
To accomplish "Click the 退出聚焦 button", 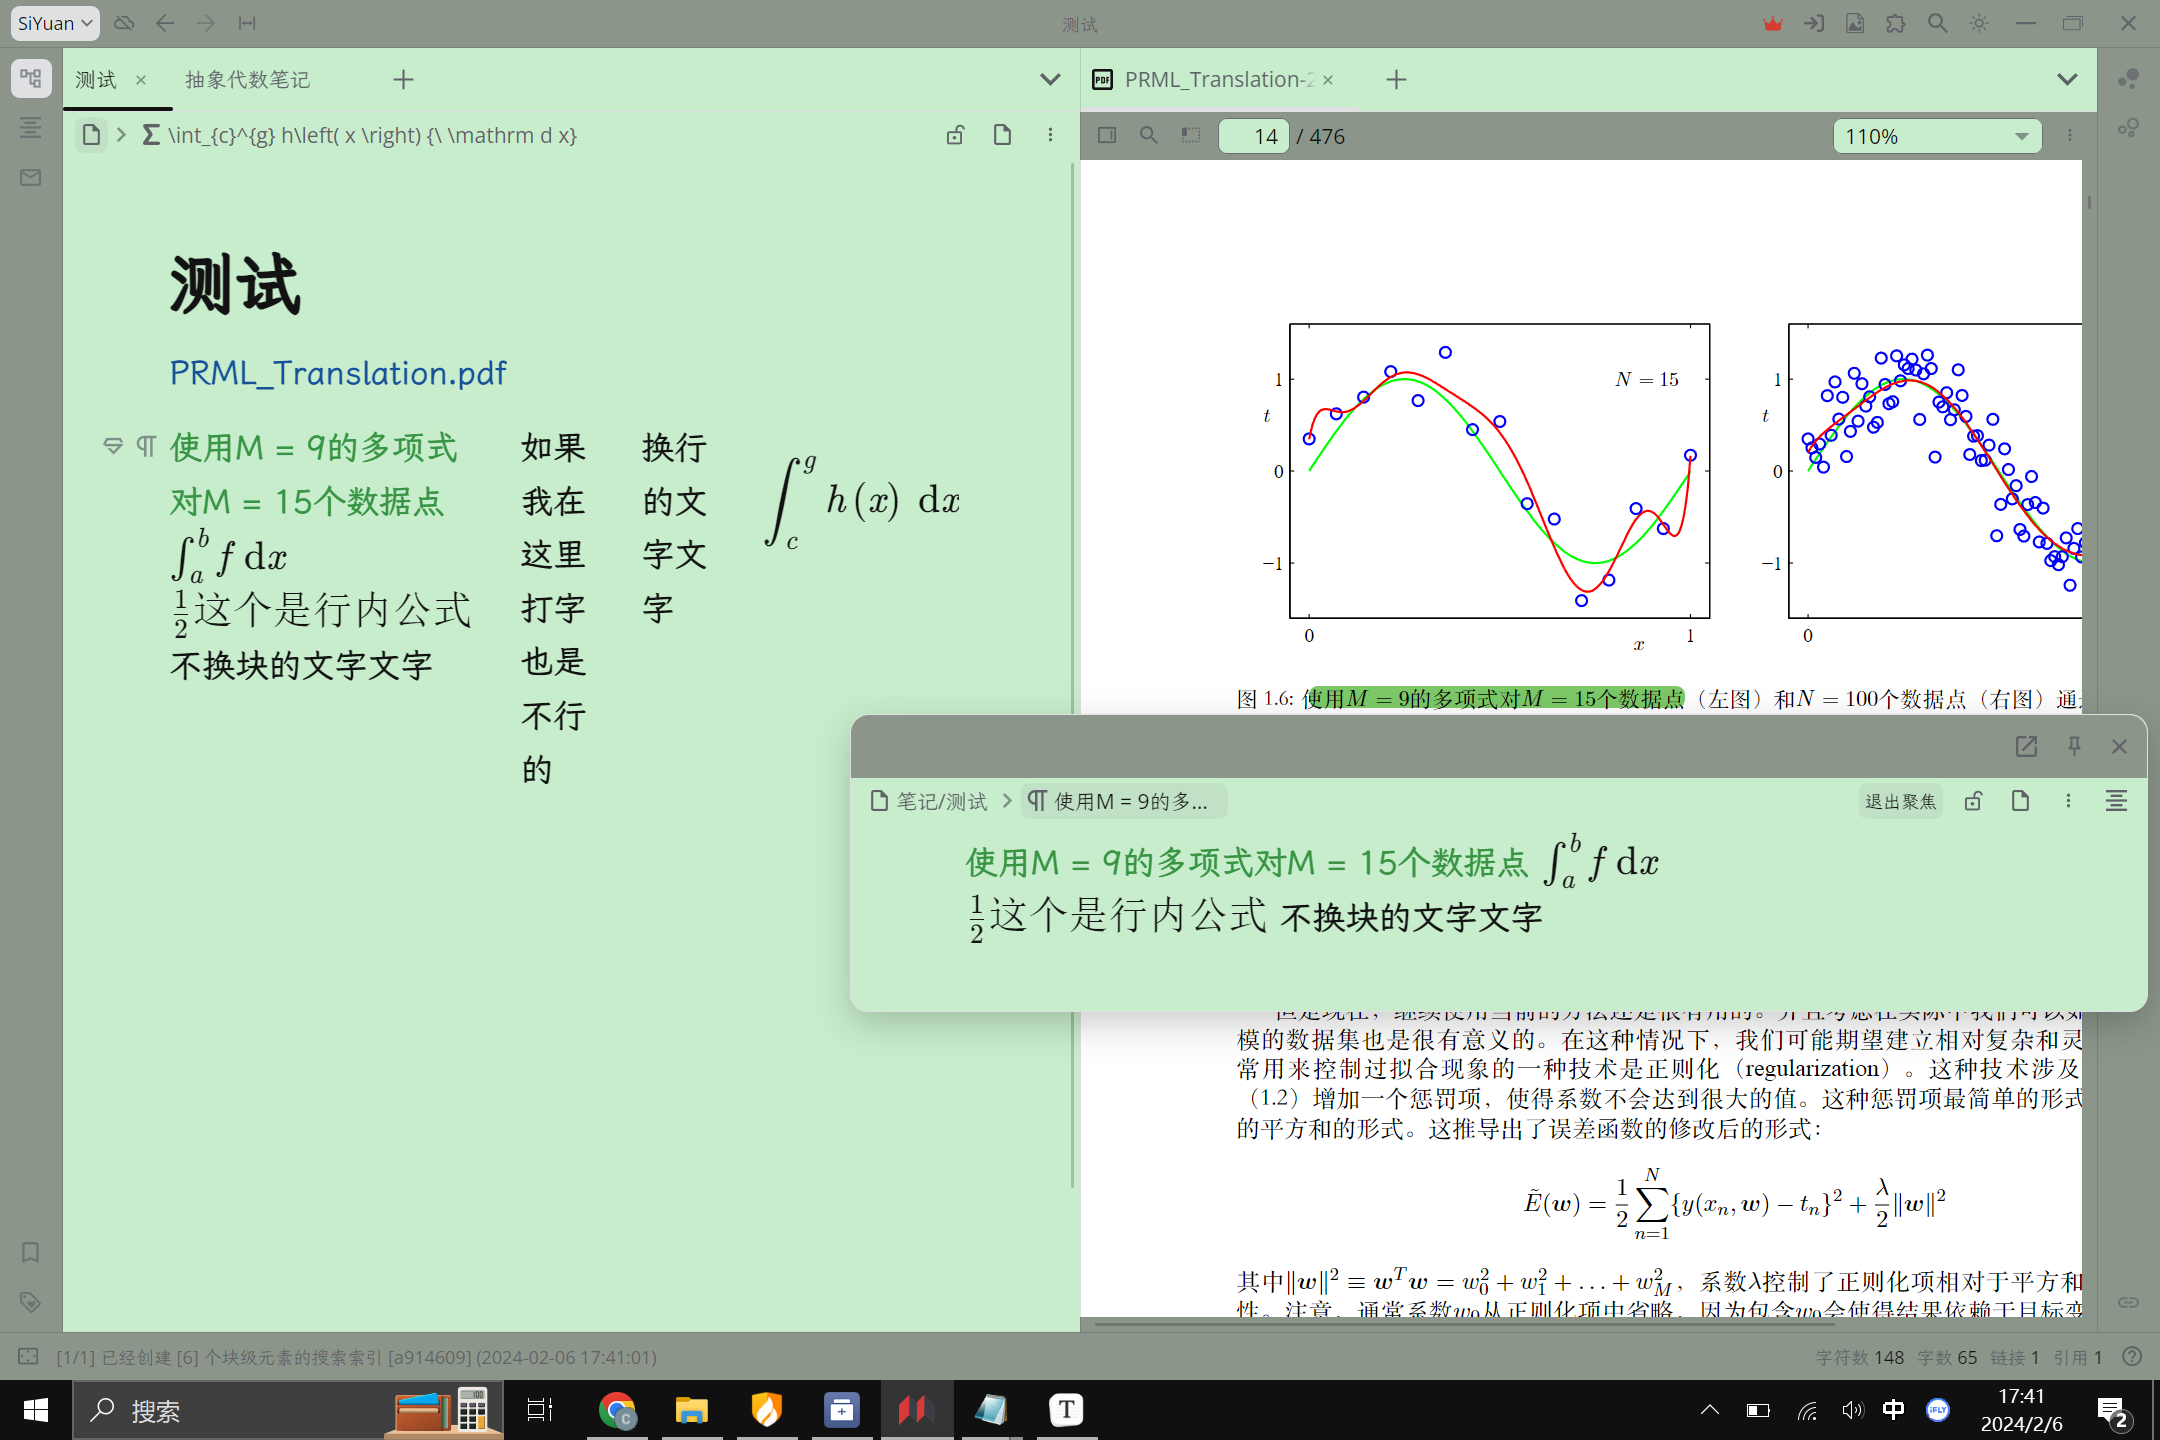I will (1900, 801).
